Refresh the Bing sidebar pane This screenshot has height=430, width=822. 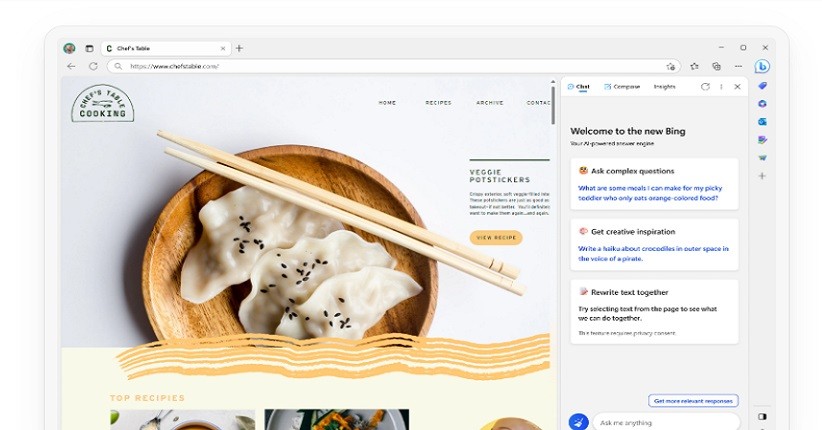coord(705,87)
